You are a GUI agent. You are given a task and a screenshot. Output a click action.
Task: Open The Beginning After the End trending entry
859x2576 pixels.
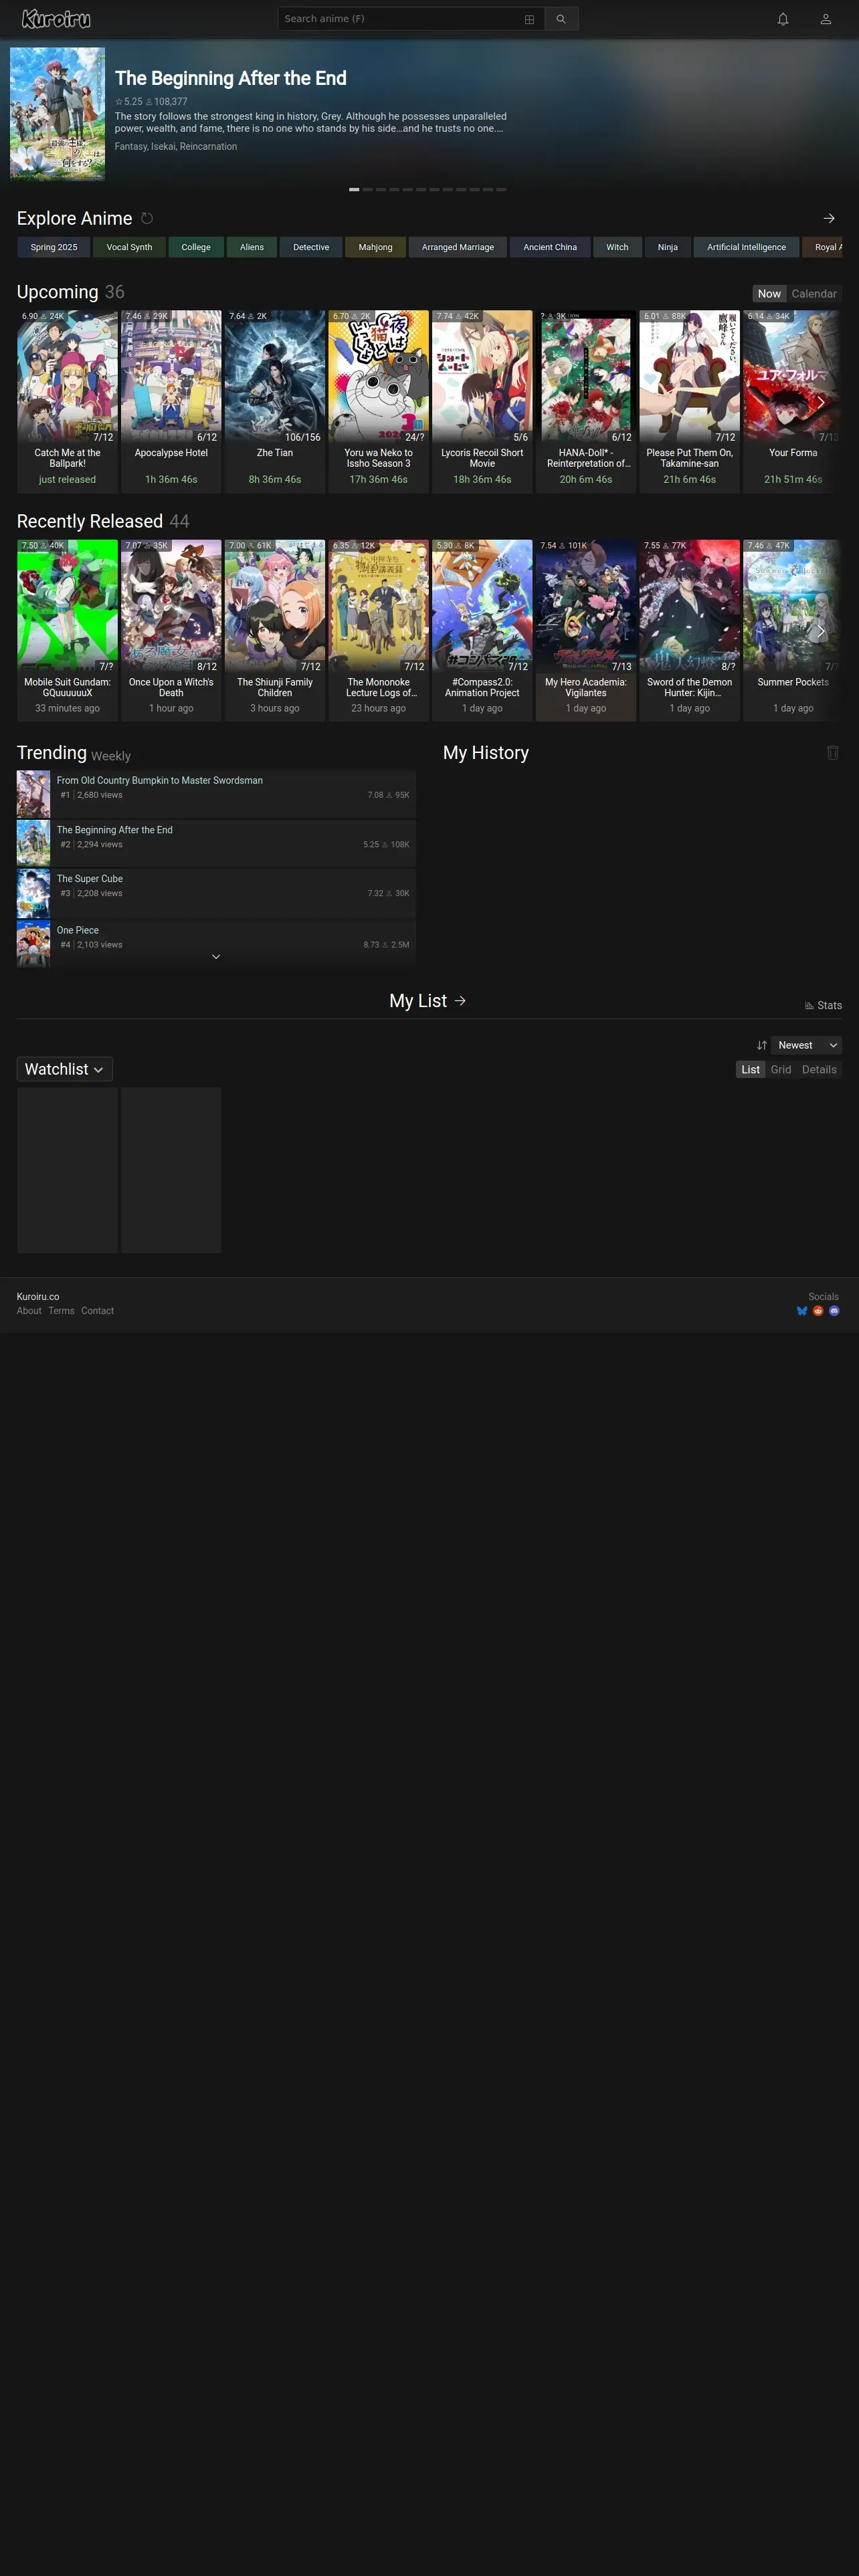coord(216,843)
